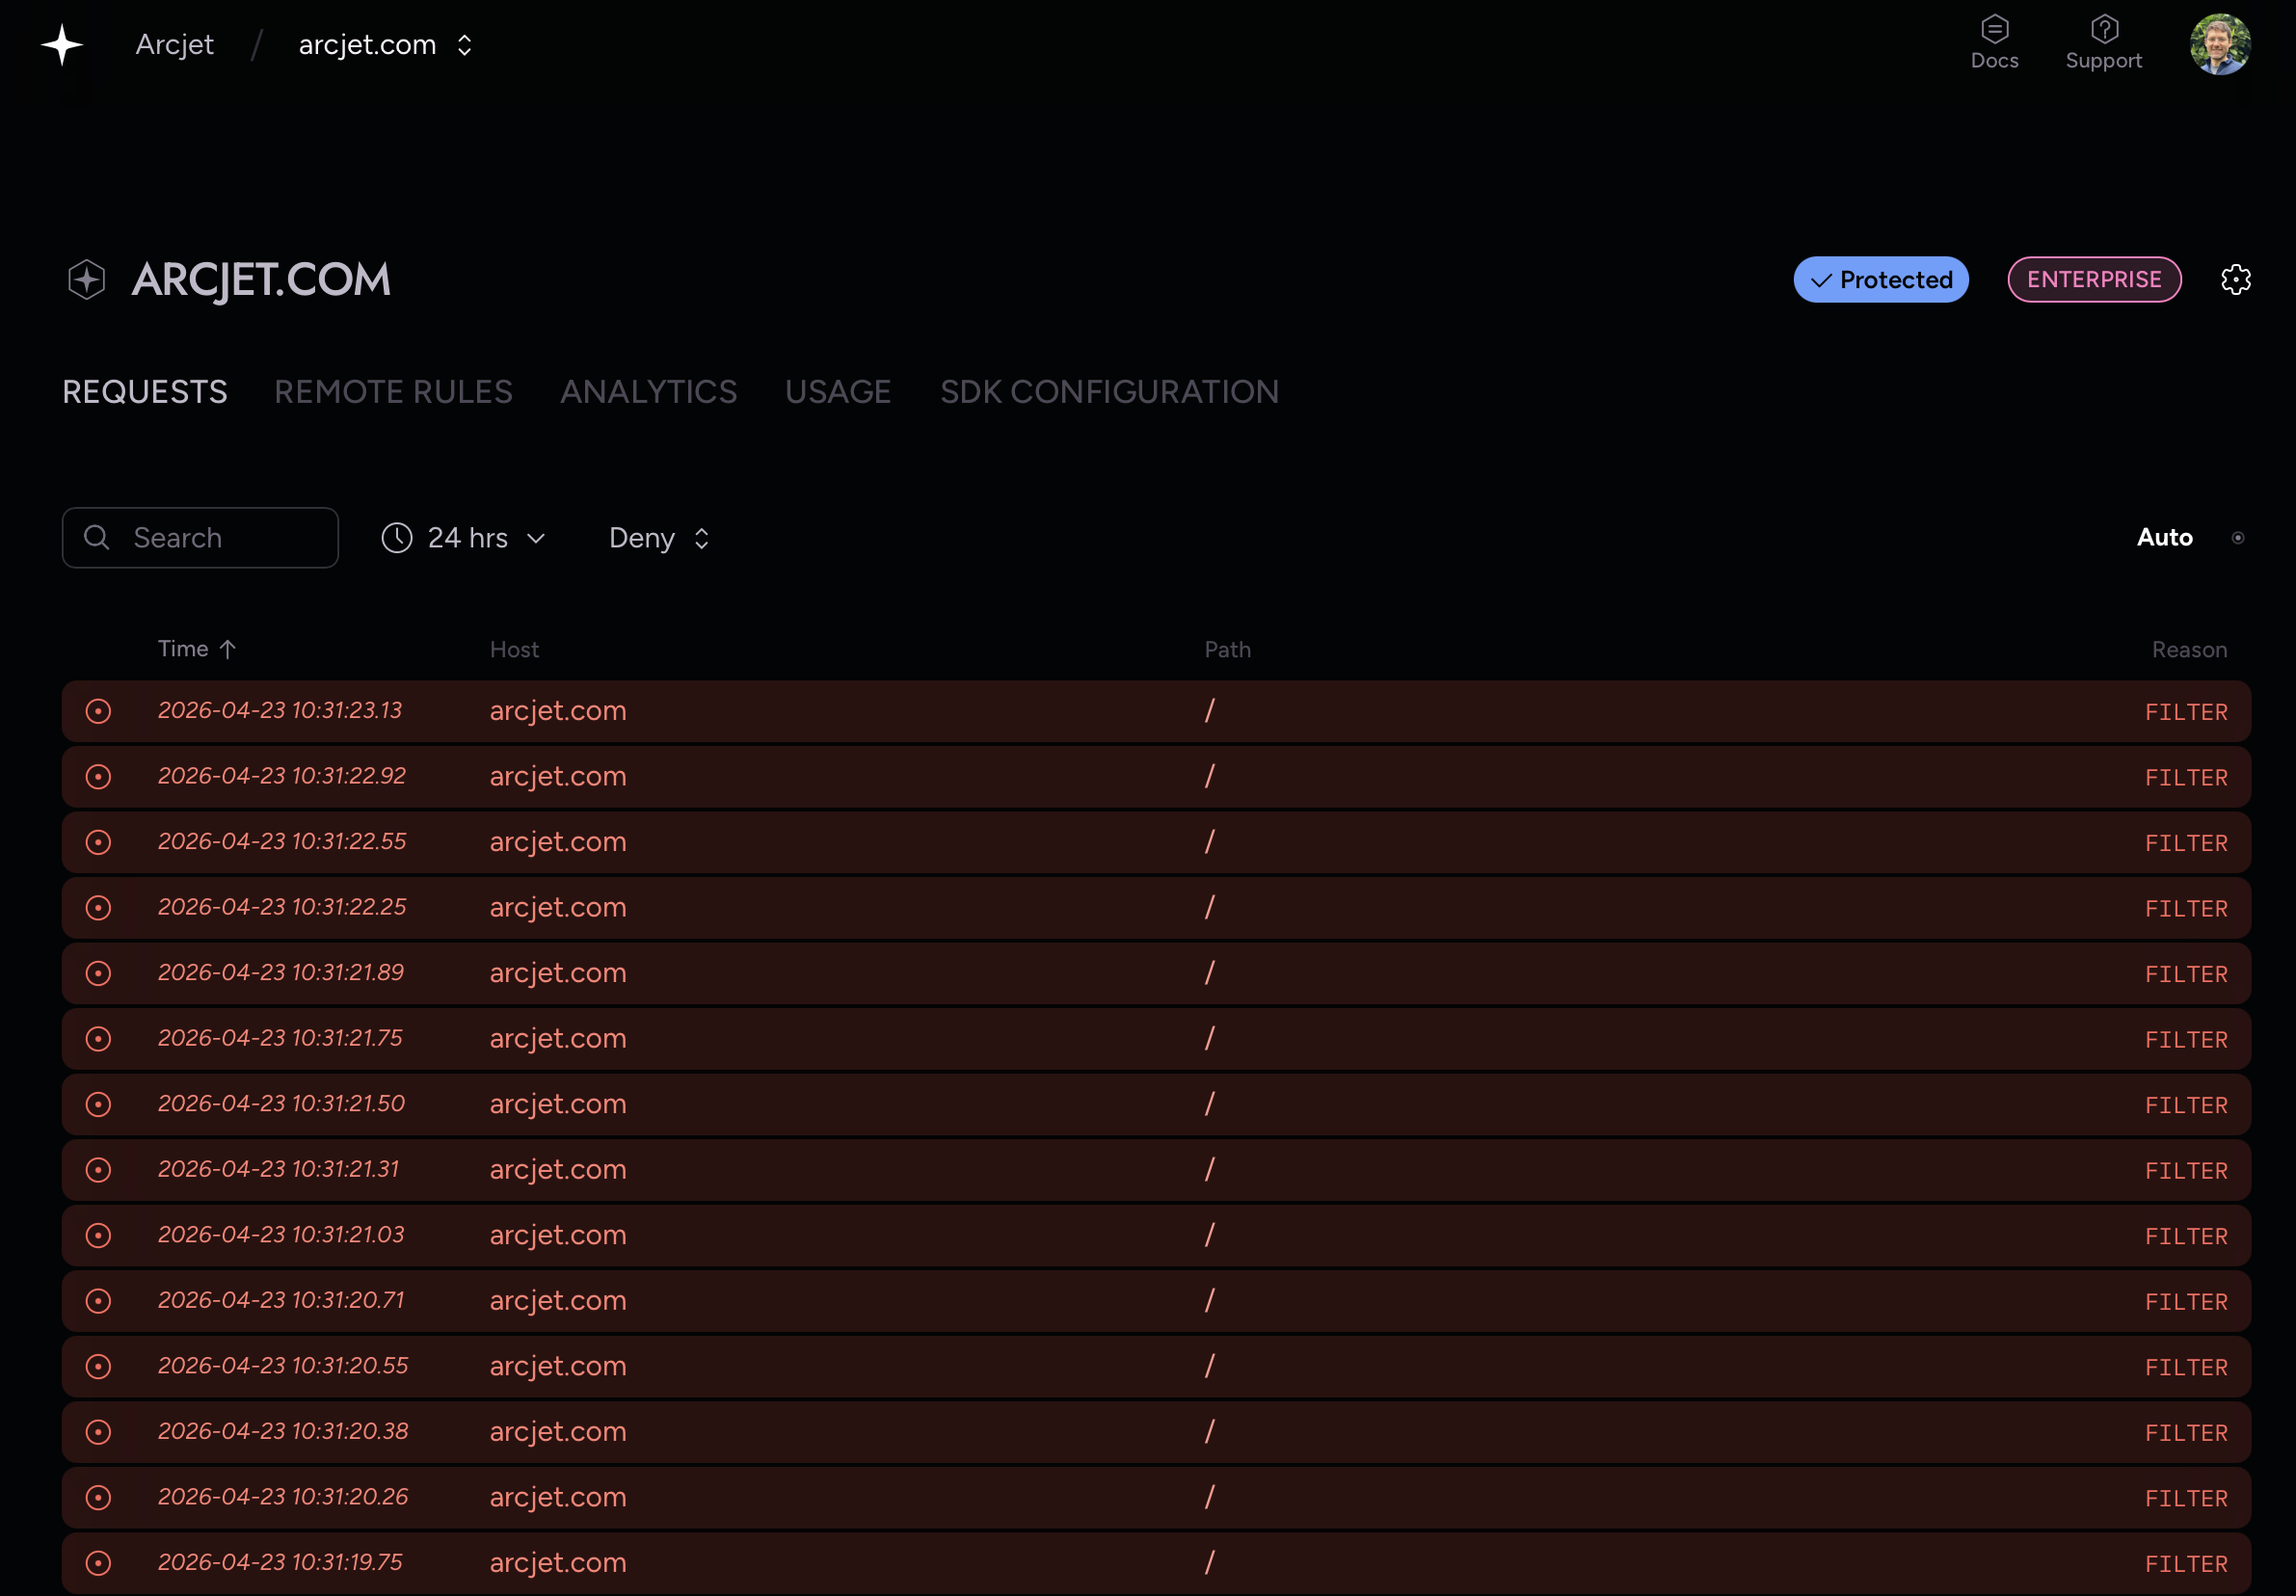The width and height of the screenshot is (2296, 1596).
Task: Open the site settings gear icon
Action: click(x=2235, y=279)
